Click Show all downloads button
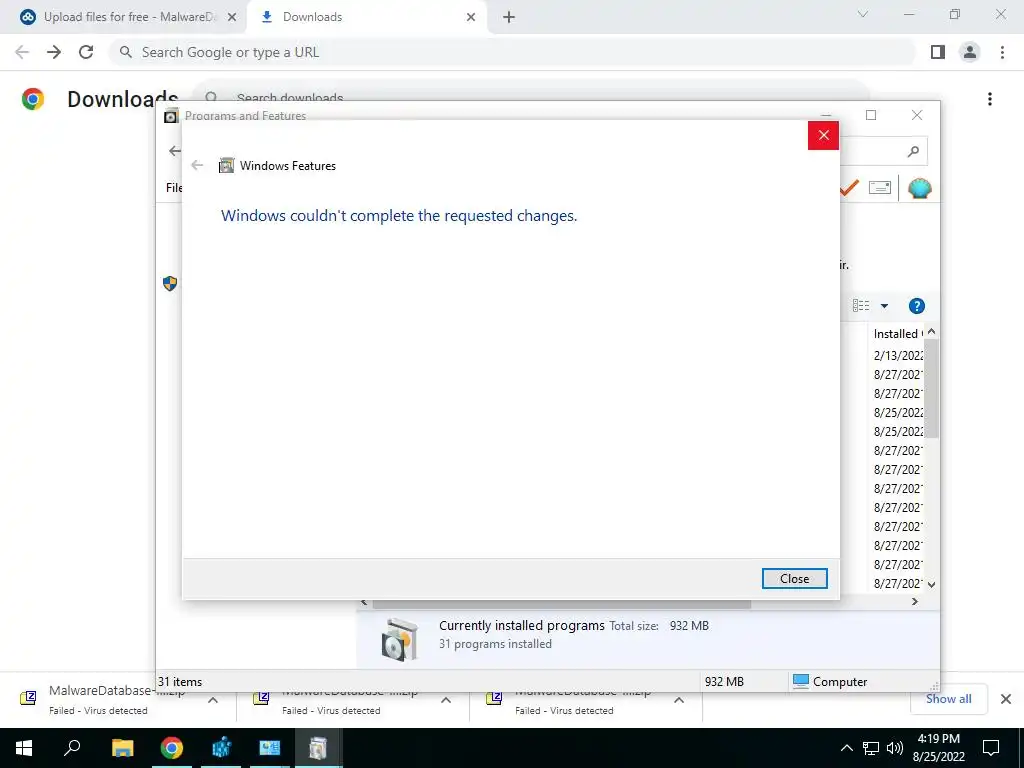1024x768 pixels. click(948, 699)
